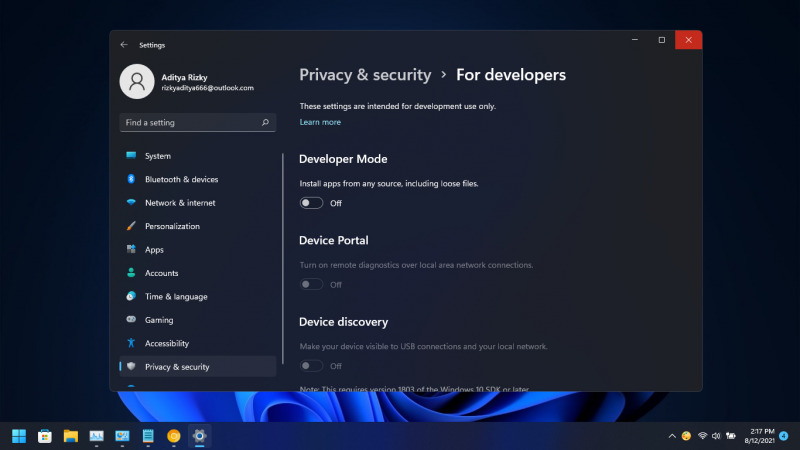
Task: Click the rizkyaditya666@outlook.com email text
Action: (x=207, y=88)
